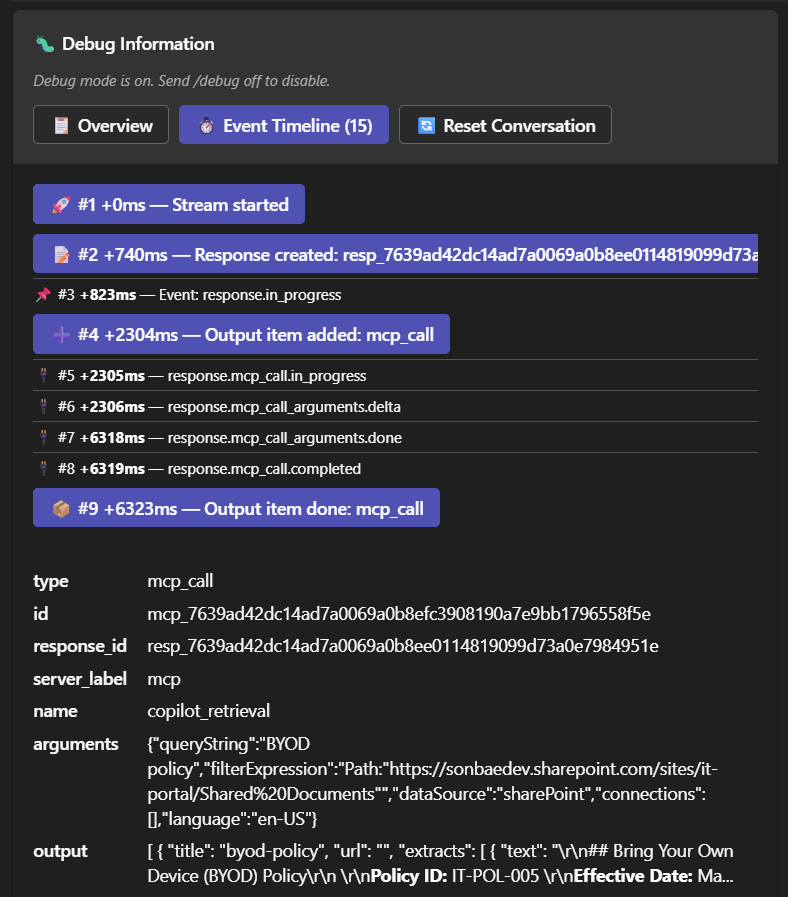The width and height of the screenshot is (788, 897).
Task: Expand the #1 Stream started event
Action: (x=169, y=205)
